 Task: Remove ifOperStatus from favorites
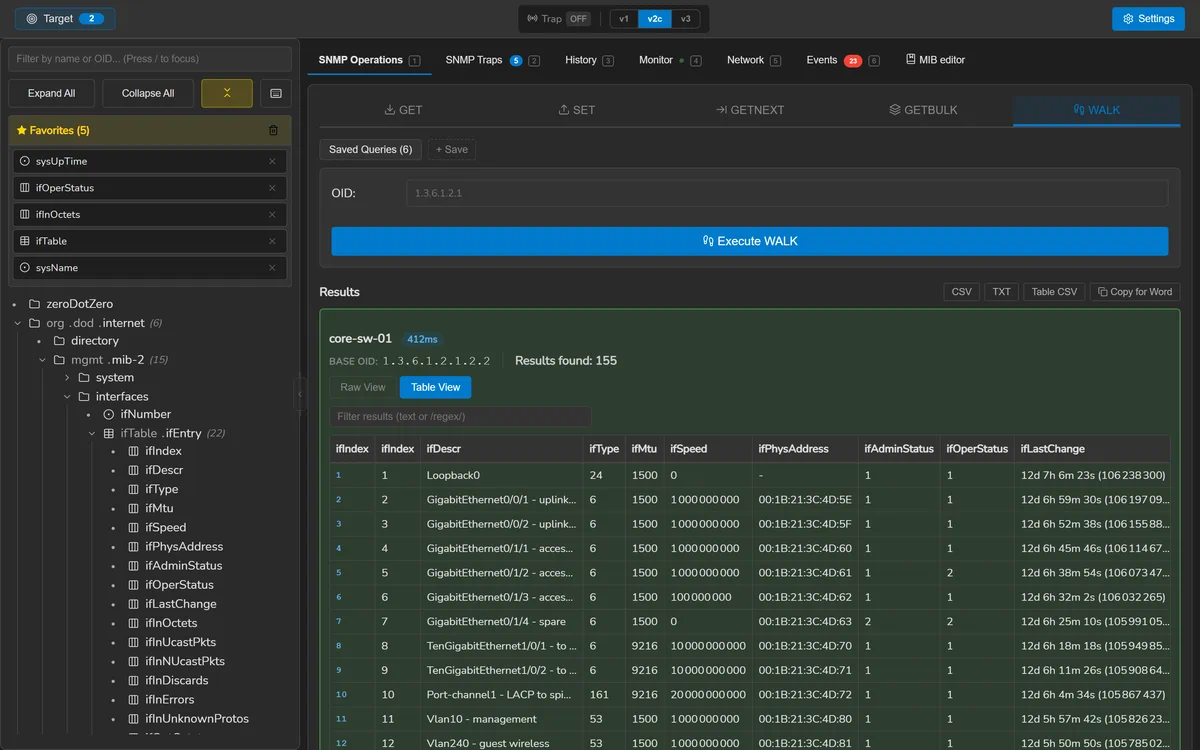(x=272, y=188)
